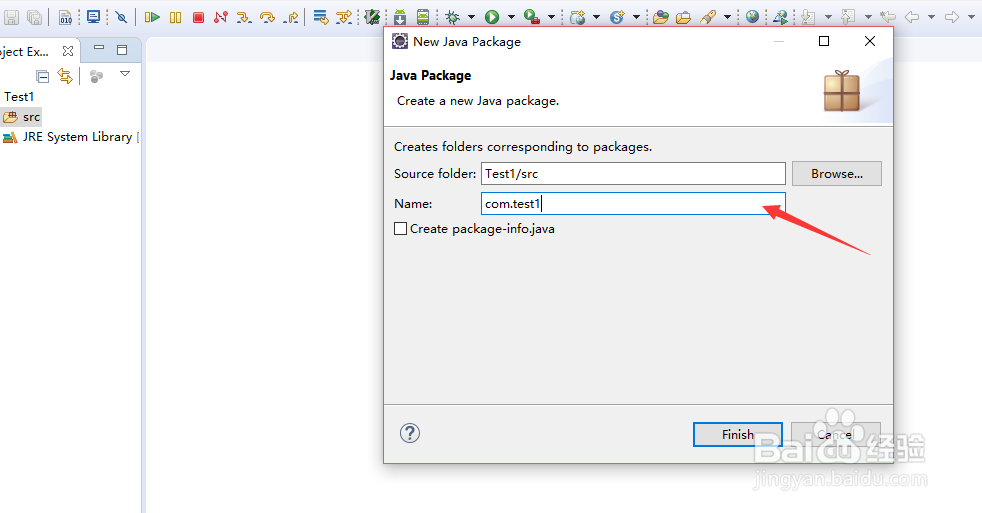982x513 pixels.
Task: Click the Finish button
Action: (x=738, y=434)
